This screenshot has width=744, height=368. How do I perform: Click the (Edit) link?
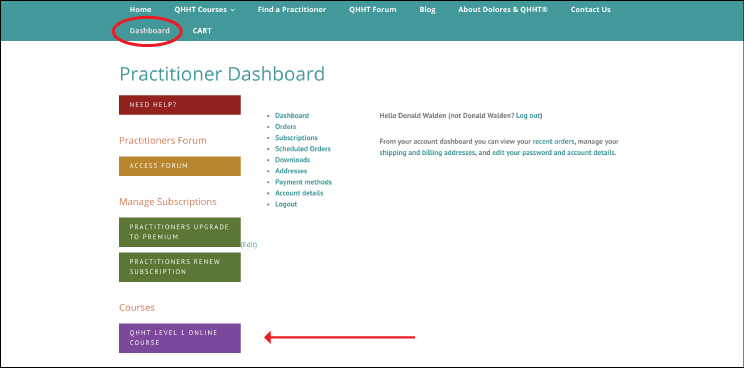pyautogui.click(x=249, y=245)
